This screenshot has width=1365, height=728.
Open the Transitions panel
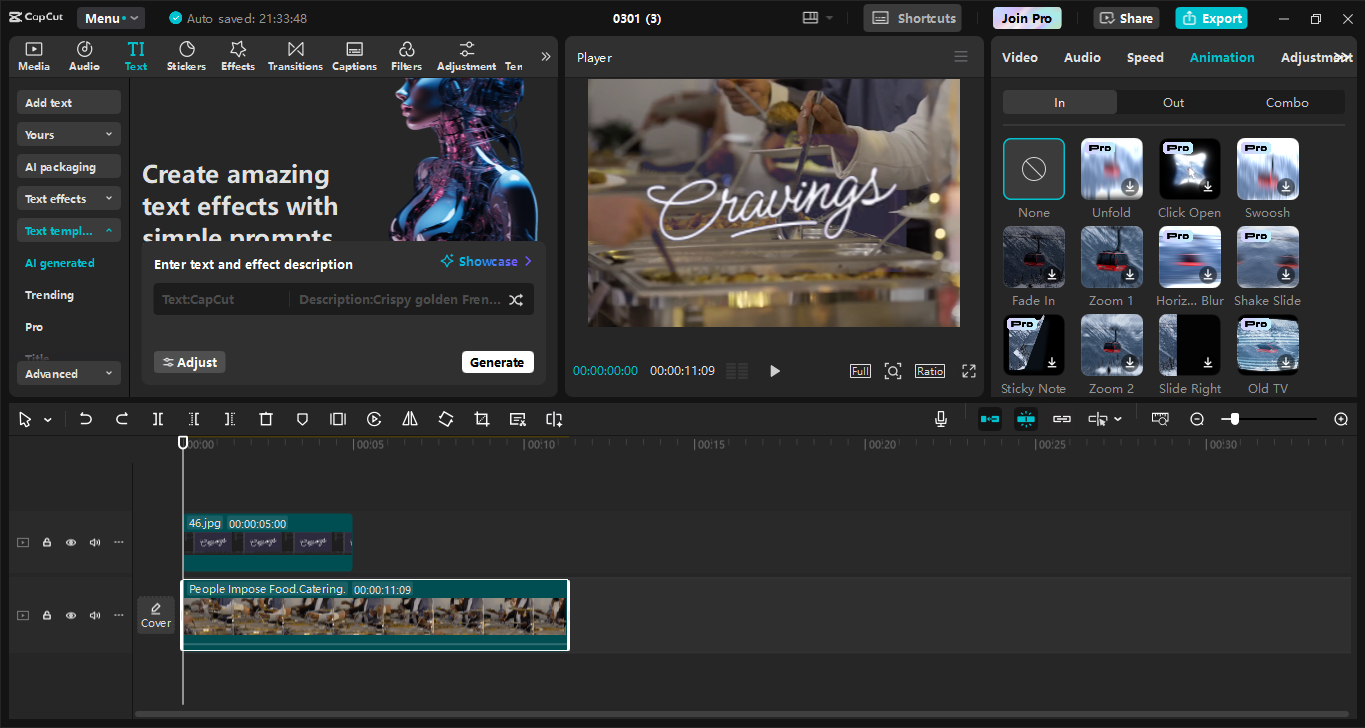[295, 55]
